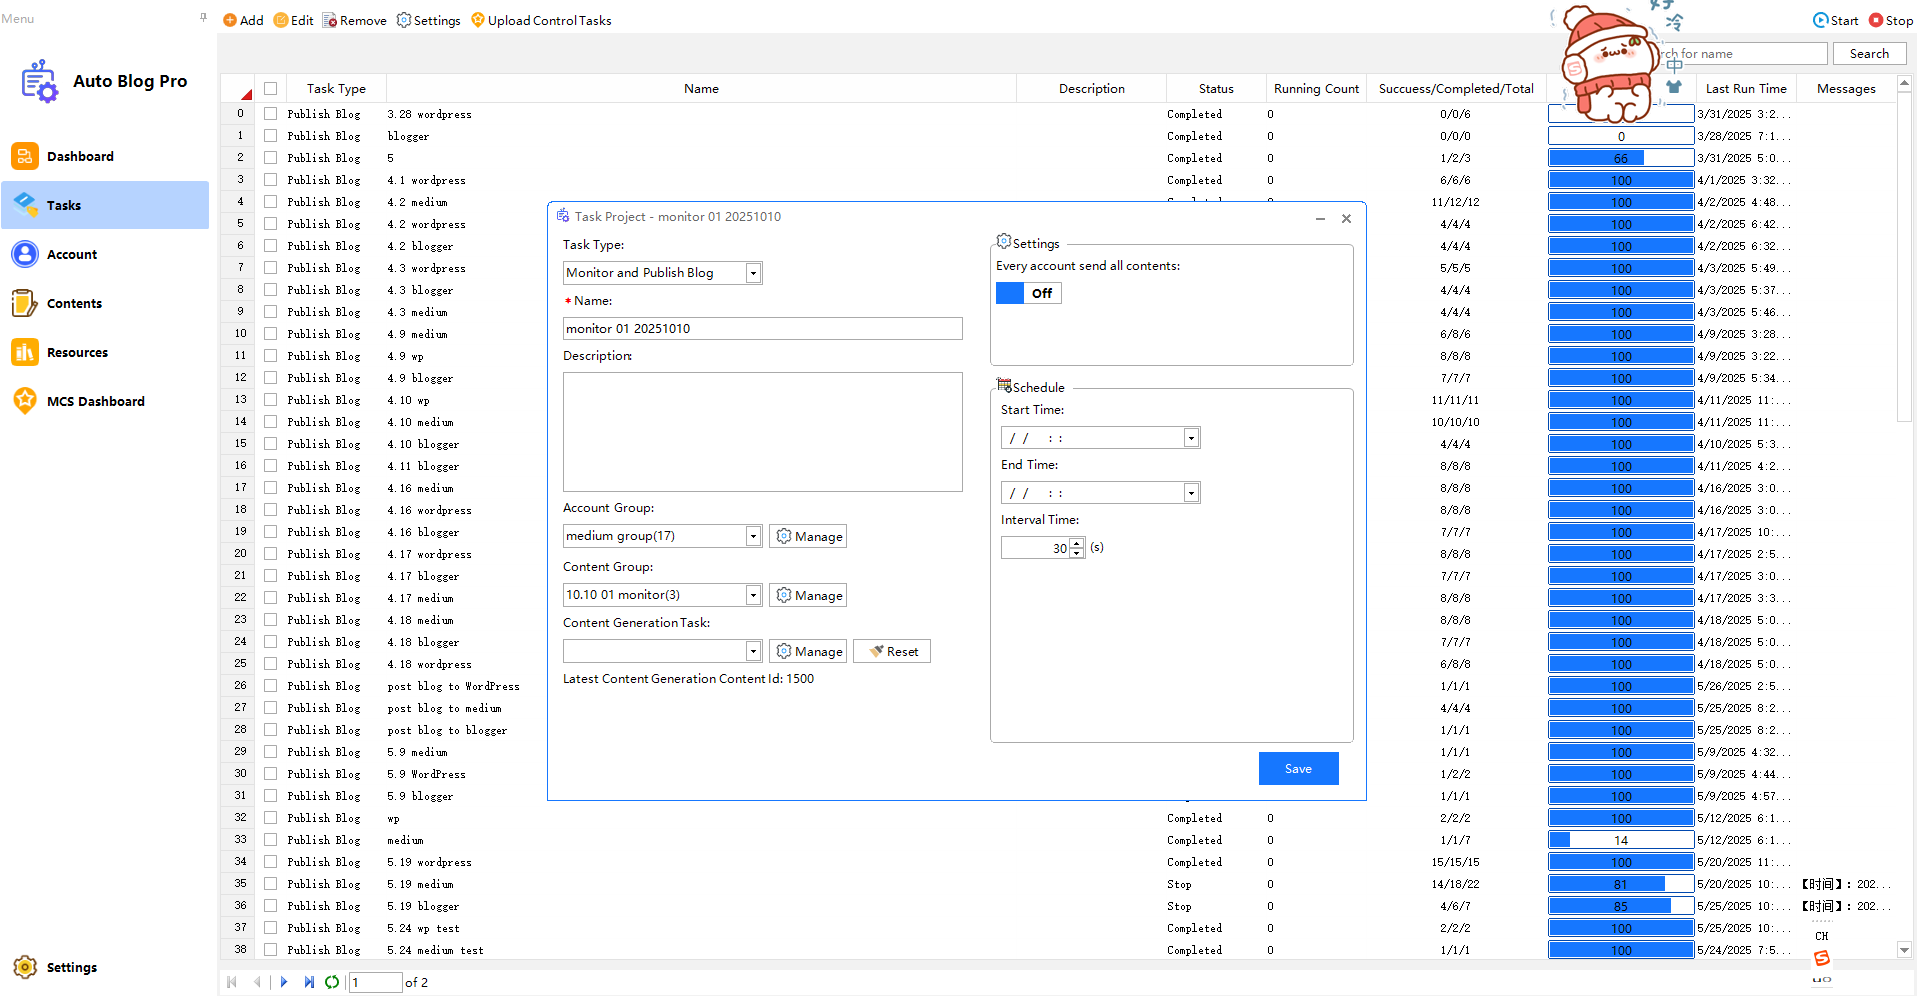Viewport: 1917px width, 996px height.
Task: Open the Start Time date picker dropdown
Action: click(1191, 438)
